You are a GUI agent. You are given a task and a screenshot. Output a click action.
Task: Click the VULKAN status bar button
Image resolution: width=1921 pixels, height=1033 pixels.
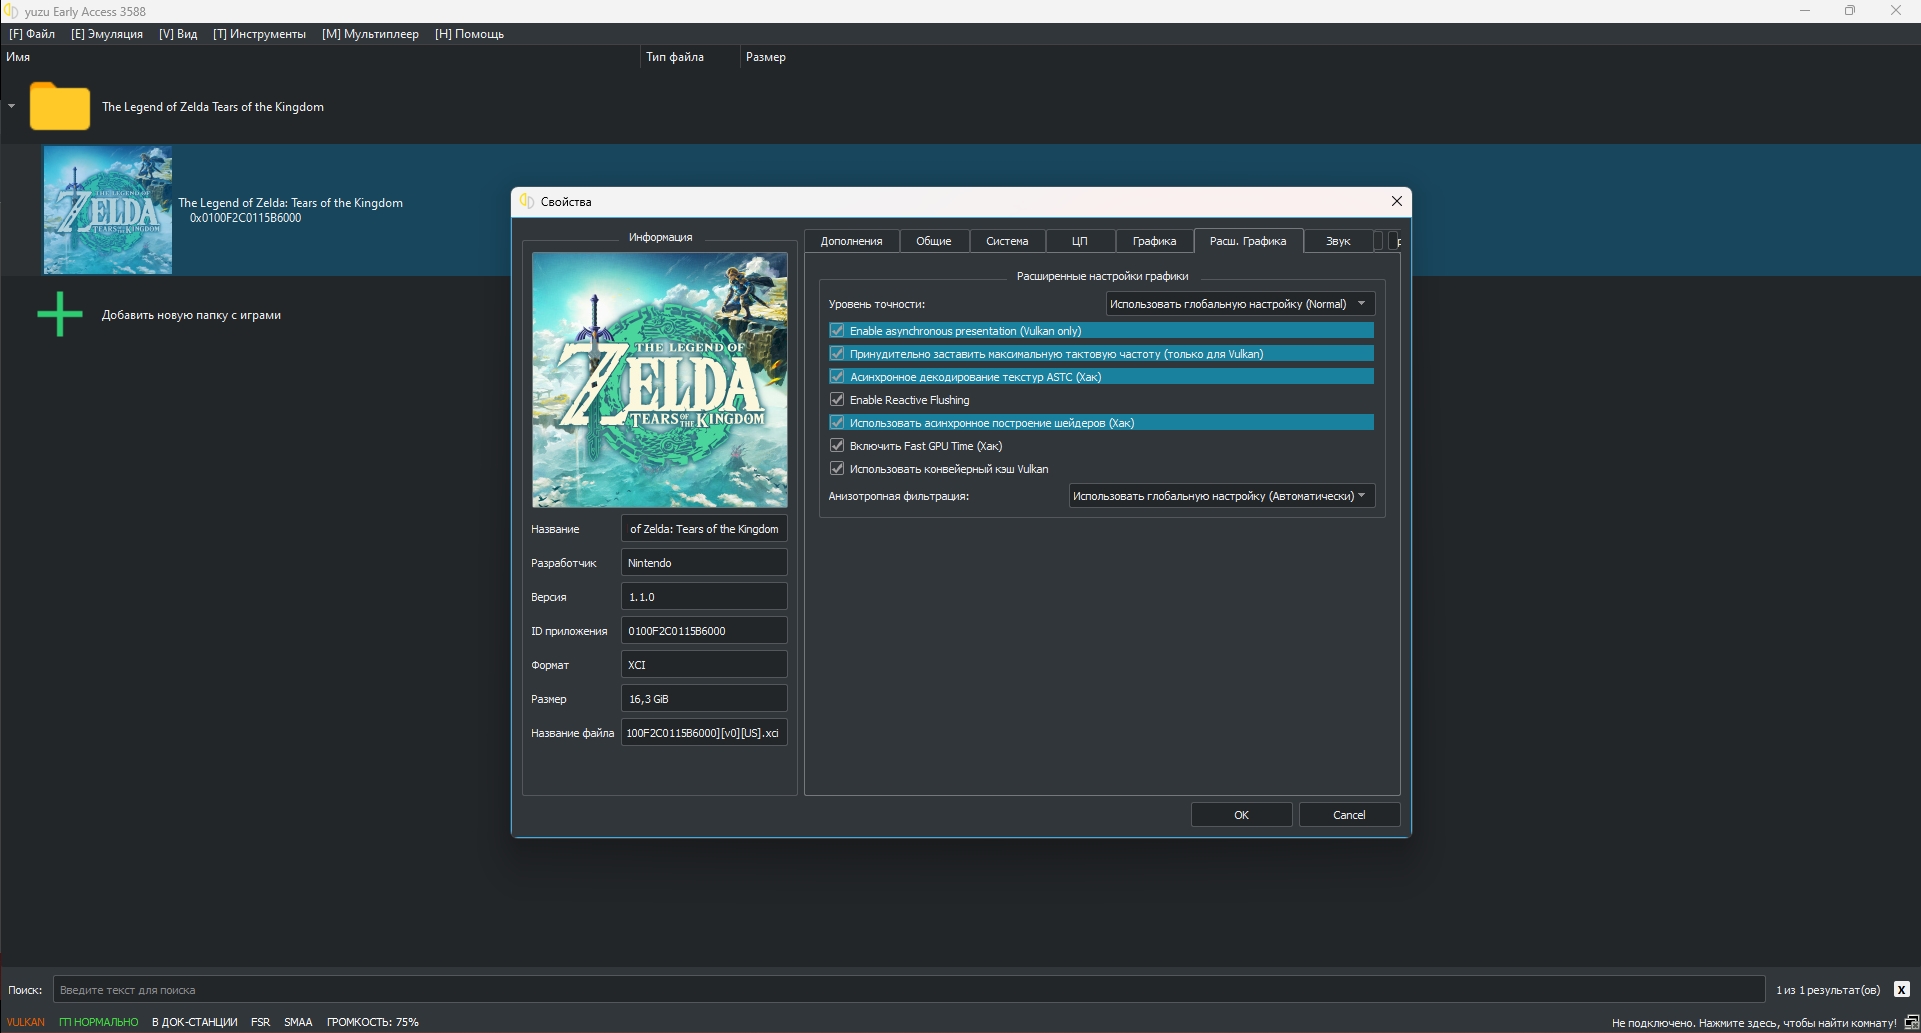coord(26,1022)
